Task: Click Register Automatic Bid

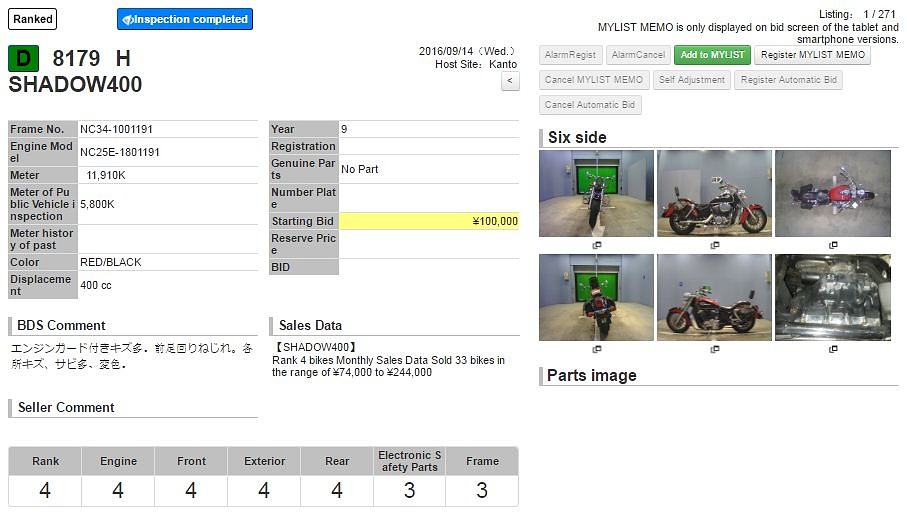Action: [x=789, y=80]
